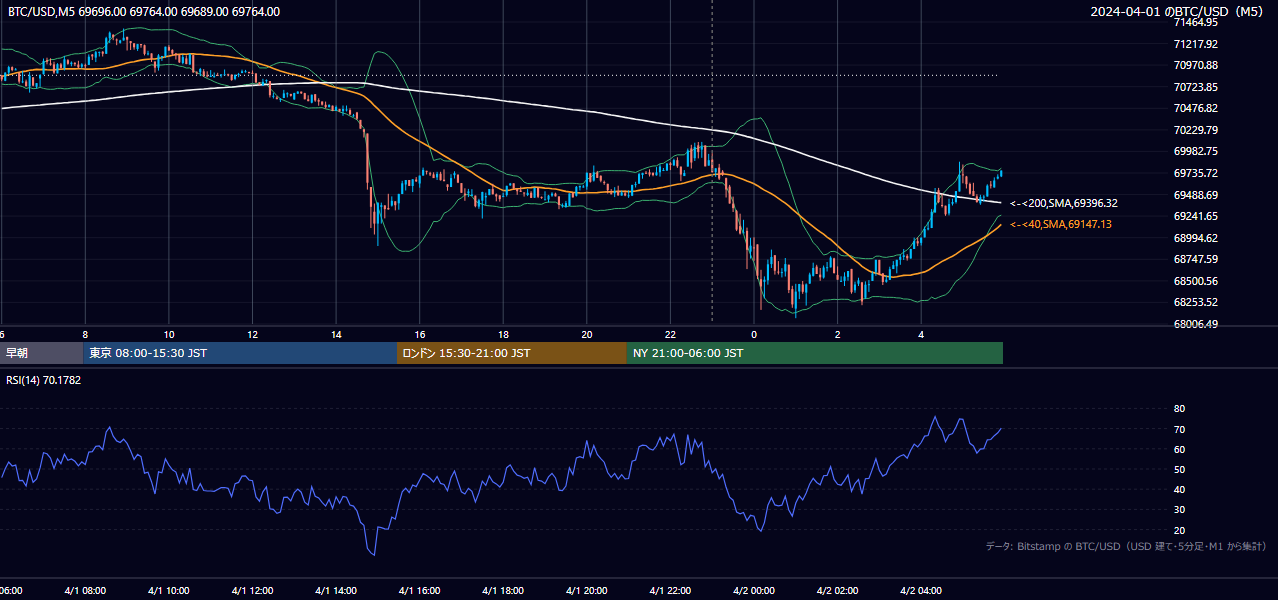
Task: Click hour label 22 under the price chart
Action: 670,334
